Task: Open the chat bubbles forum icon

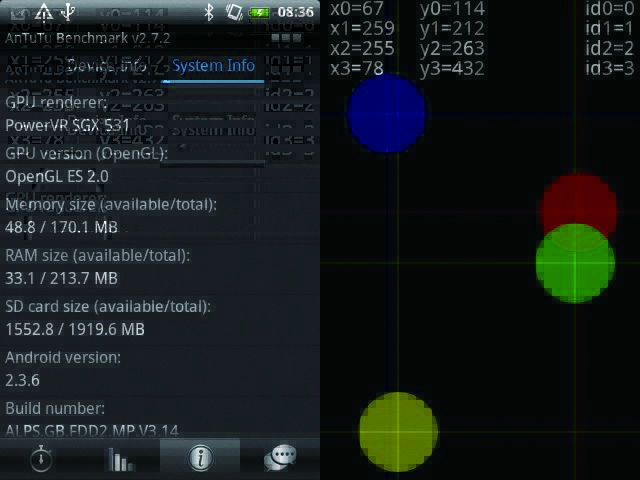Action: (x=280, y=458)
